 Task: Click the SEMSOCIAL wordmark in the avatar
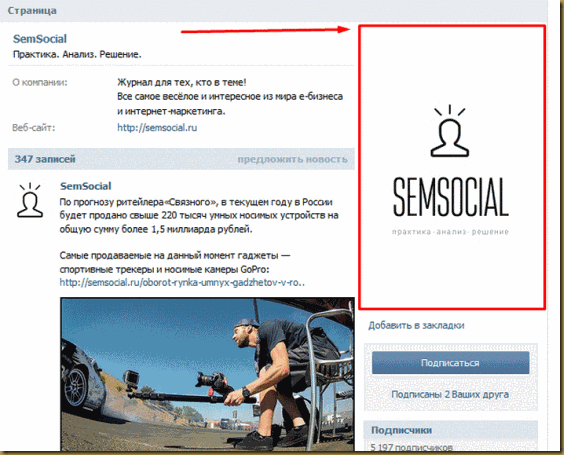tap(450, 197)
